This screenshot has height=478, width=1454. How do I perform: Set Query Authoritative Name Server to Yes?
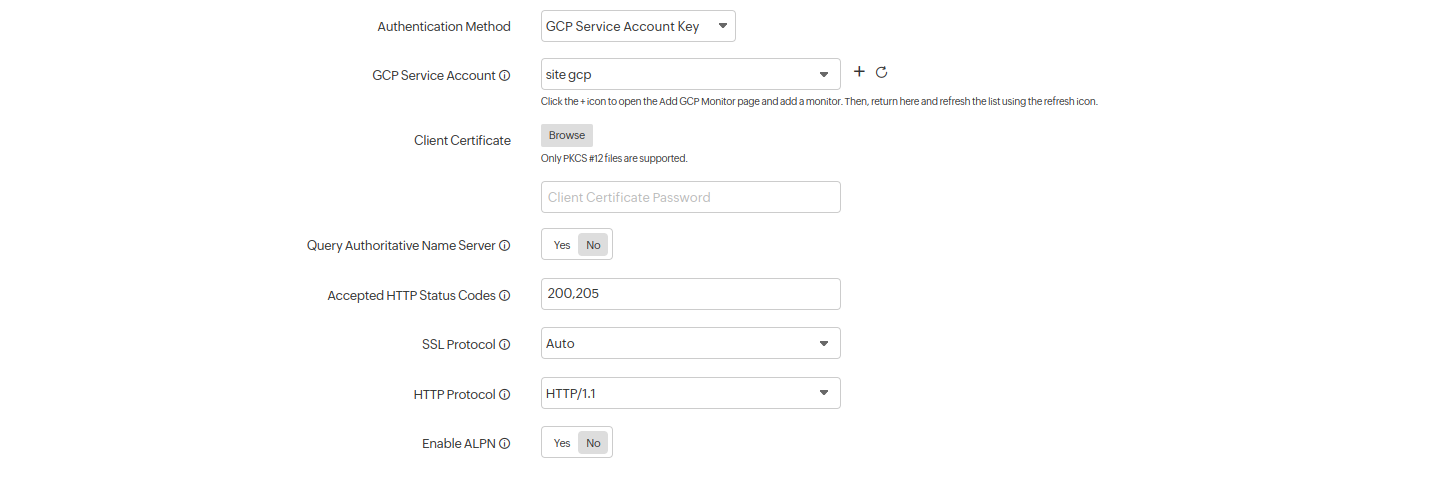click(x=562, y=245)
